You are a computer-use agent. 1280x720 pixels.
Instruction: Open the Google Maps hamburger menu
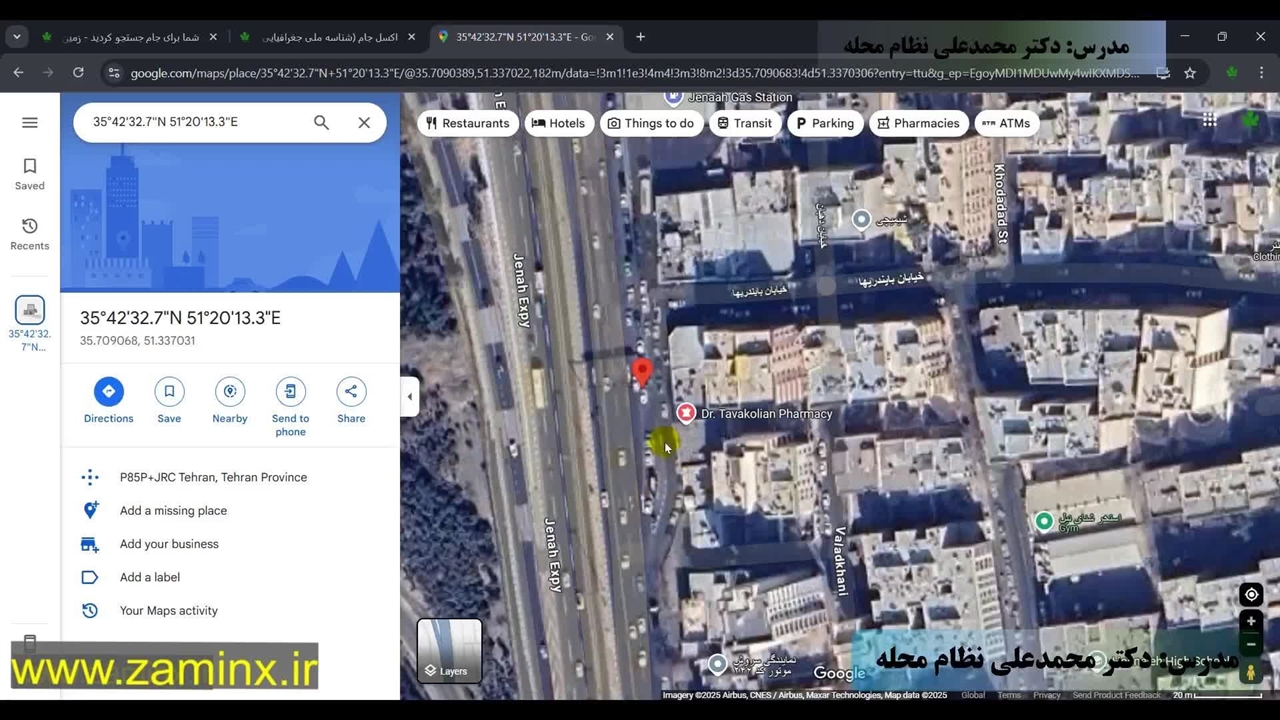(x=30, y=123)
